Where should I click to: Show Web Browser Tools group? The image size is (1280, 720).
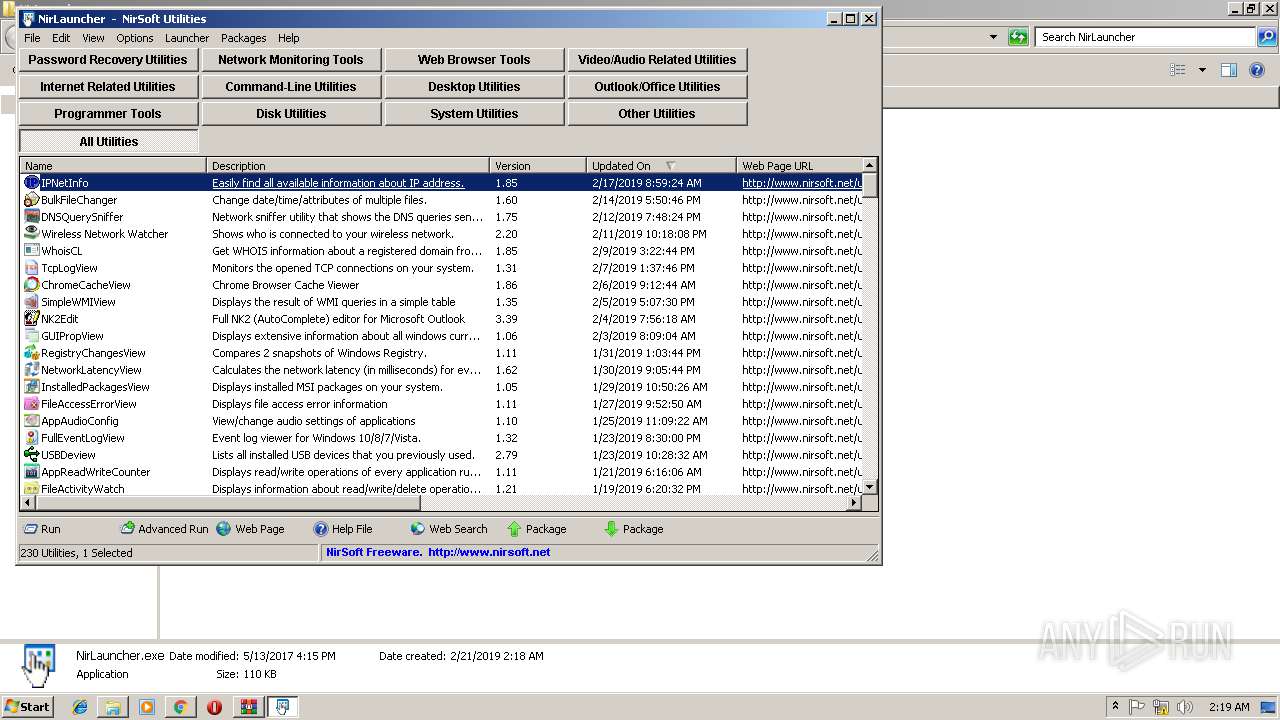point(474,59)
